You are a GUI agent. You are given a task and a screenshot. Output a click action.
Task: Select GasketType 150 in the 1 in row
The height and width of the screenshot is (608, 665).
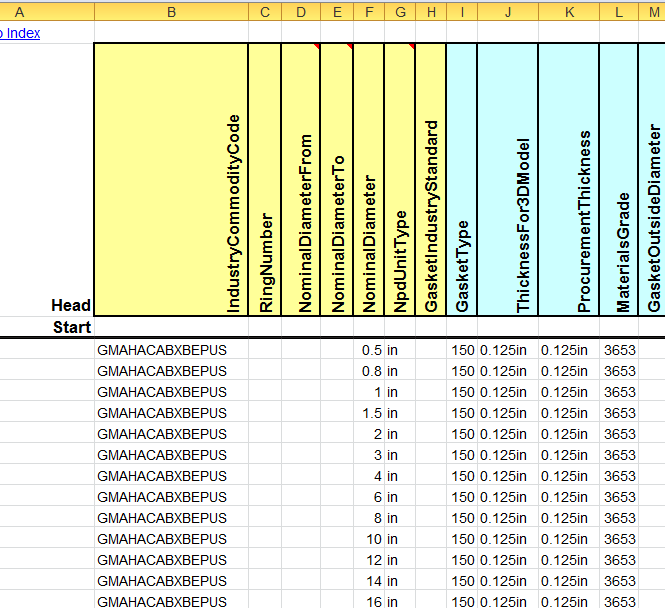click(462, 392)
